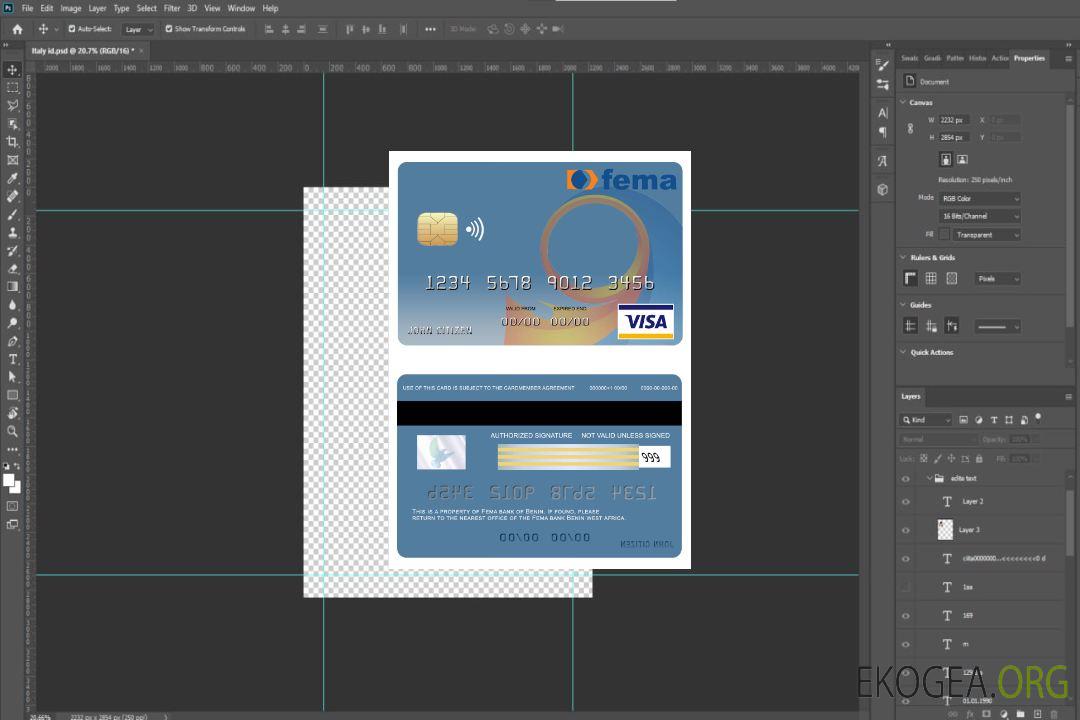The height and width of the screenshot is (720, 1080).
Task: Click the align left edges icon
Action: pyautogui.click(x=269, y=29)
